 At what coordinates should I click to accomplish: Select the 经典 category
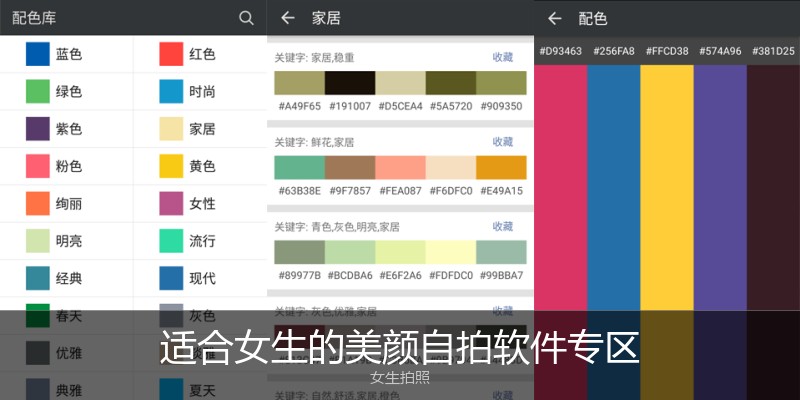tap(67, 278)
